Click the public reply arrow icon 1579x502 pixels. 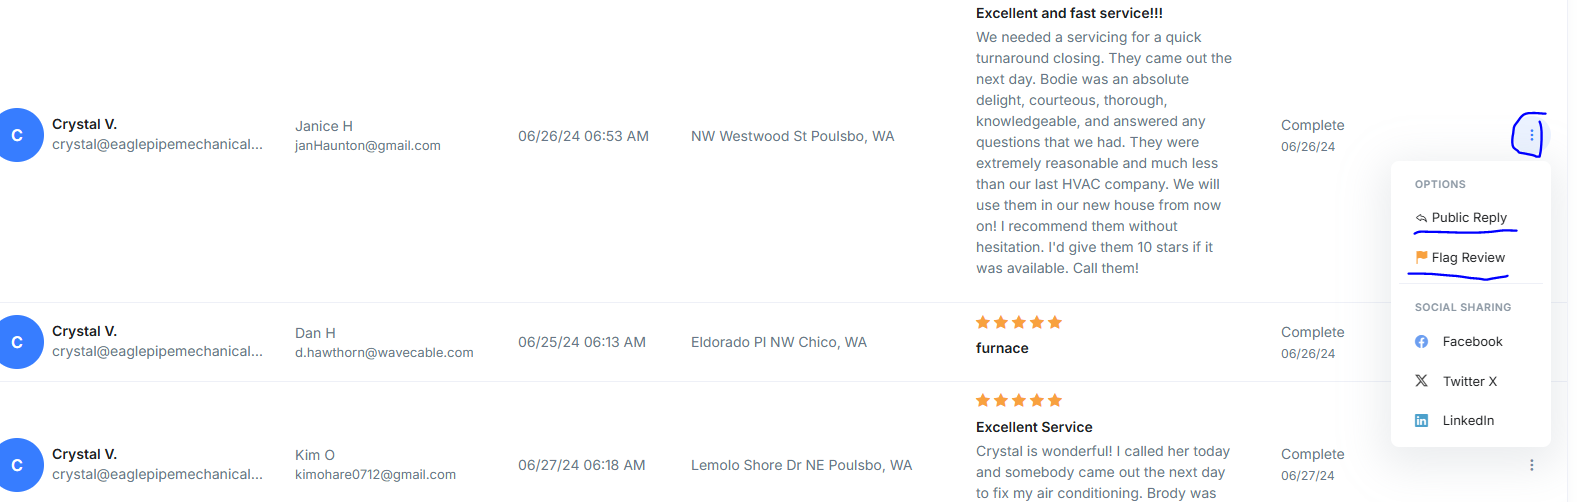pos(1421,218)
